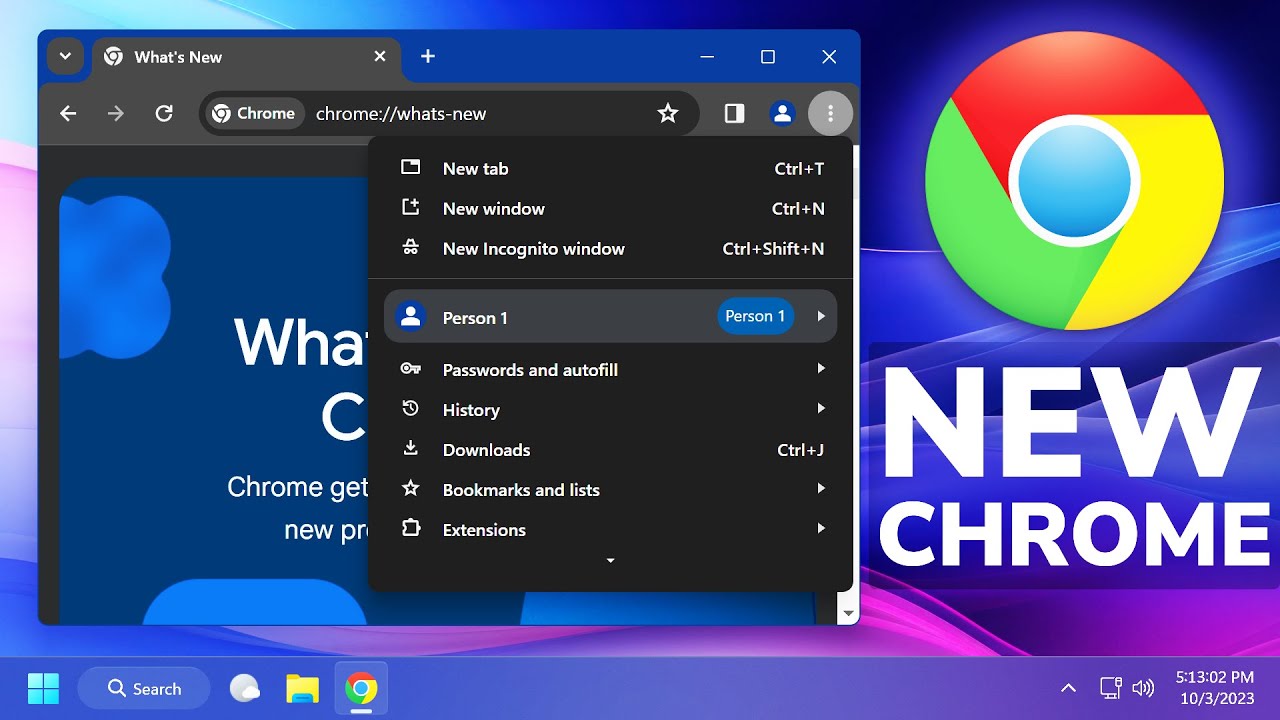Click the key icon beside Passwords
Image resolution: width=1280 pixels, height=720 pixels.
[x=410, y=369]
